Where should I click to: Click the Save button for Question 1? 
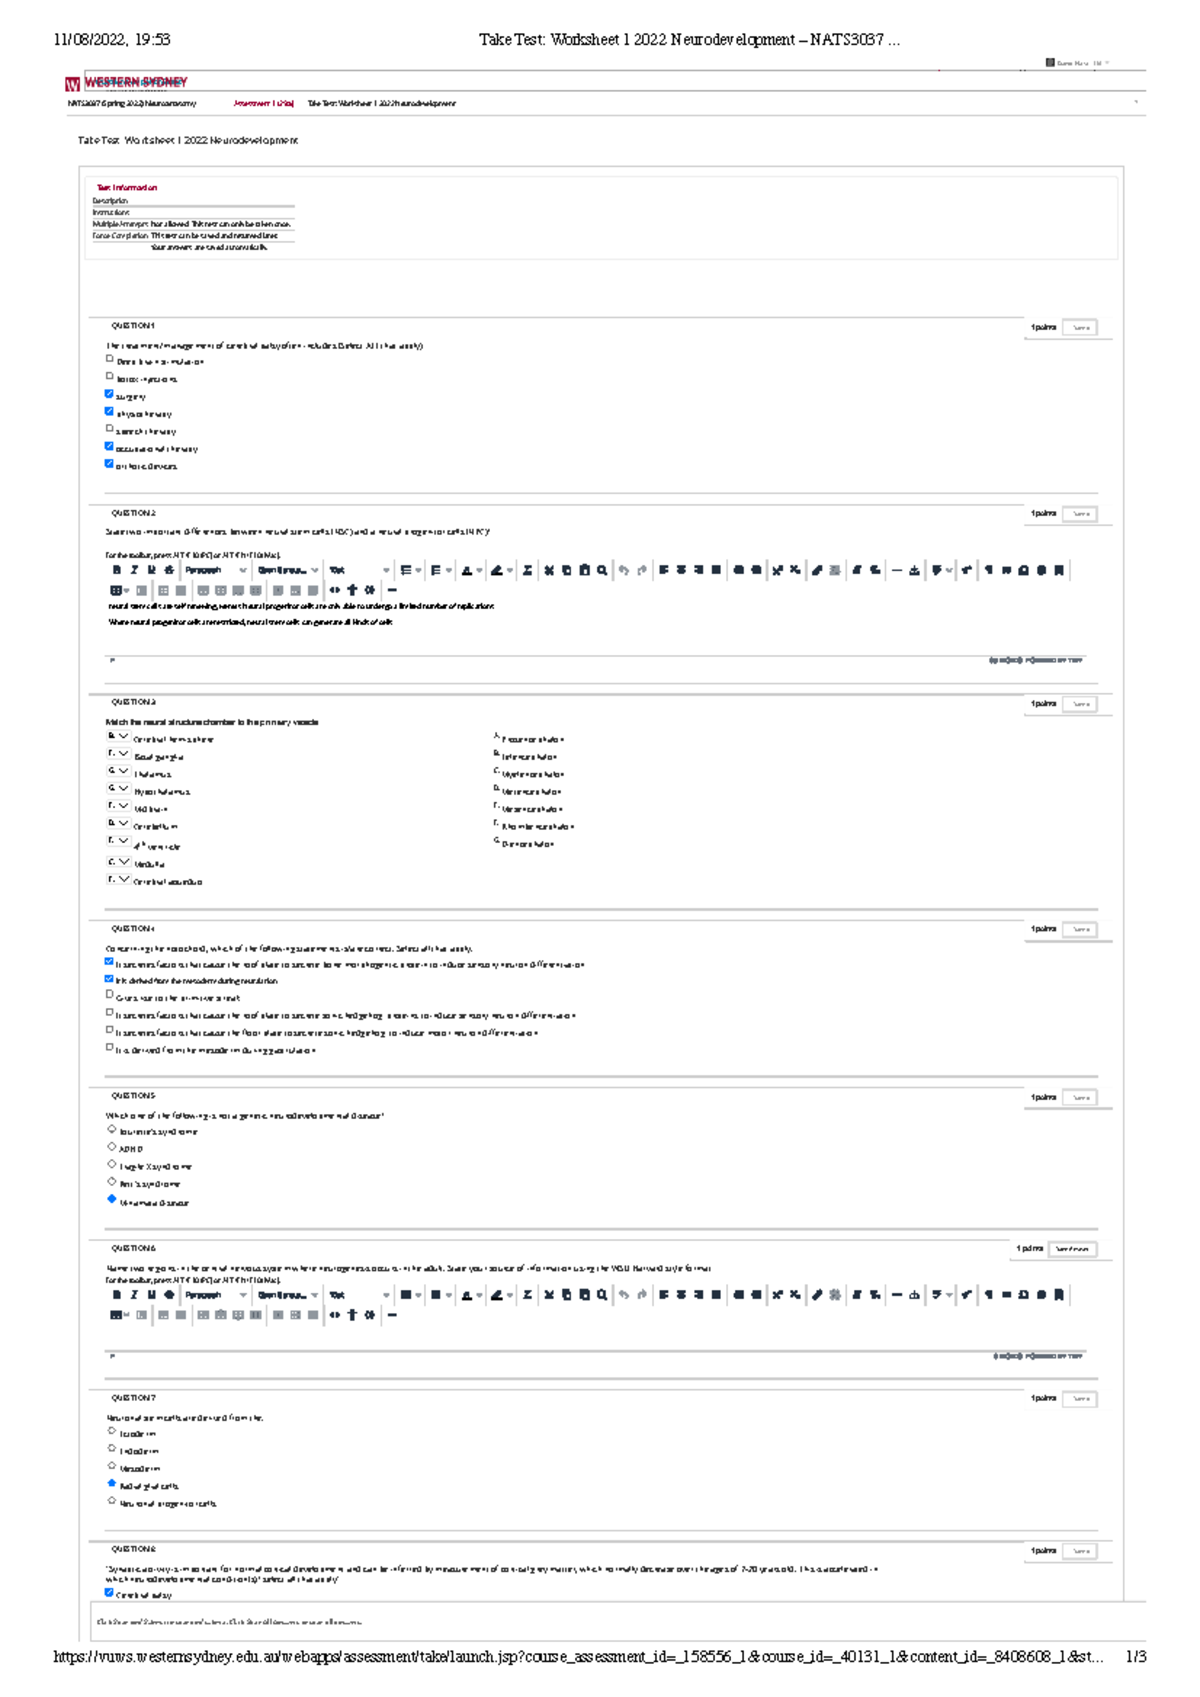pos(1080,327)
